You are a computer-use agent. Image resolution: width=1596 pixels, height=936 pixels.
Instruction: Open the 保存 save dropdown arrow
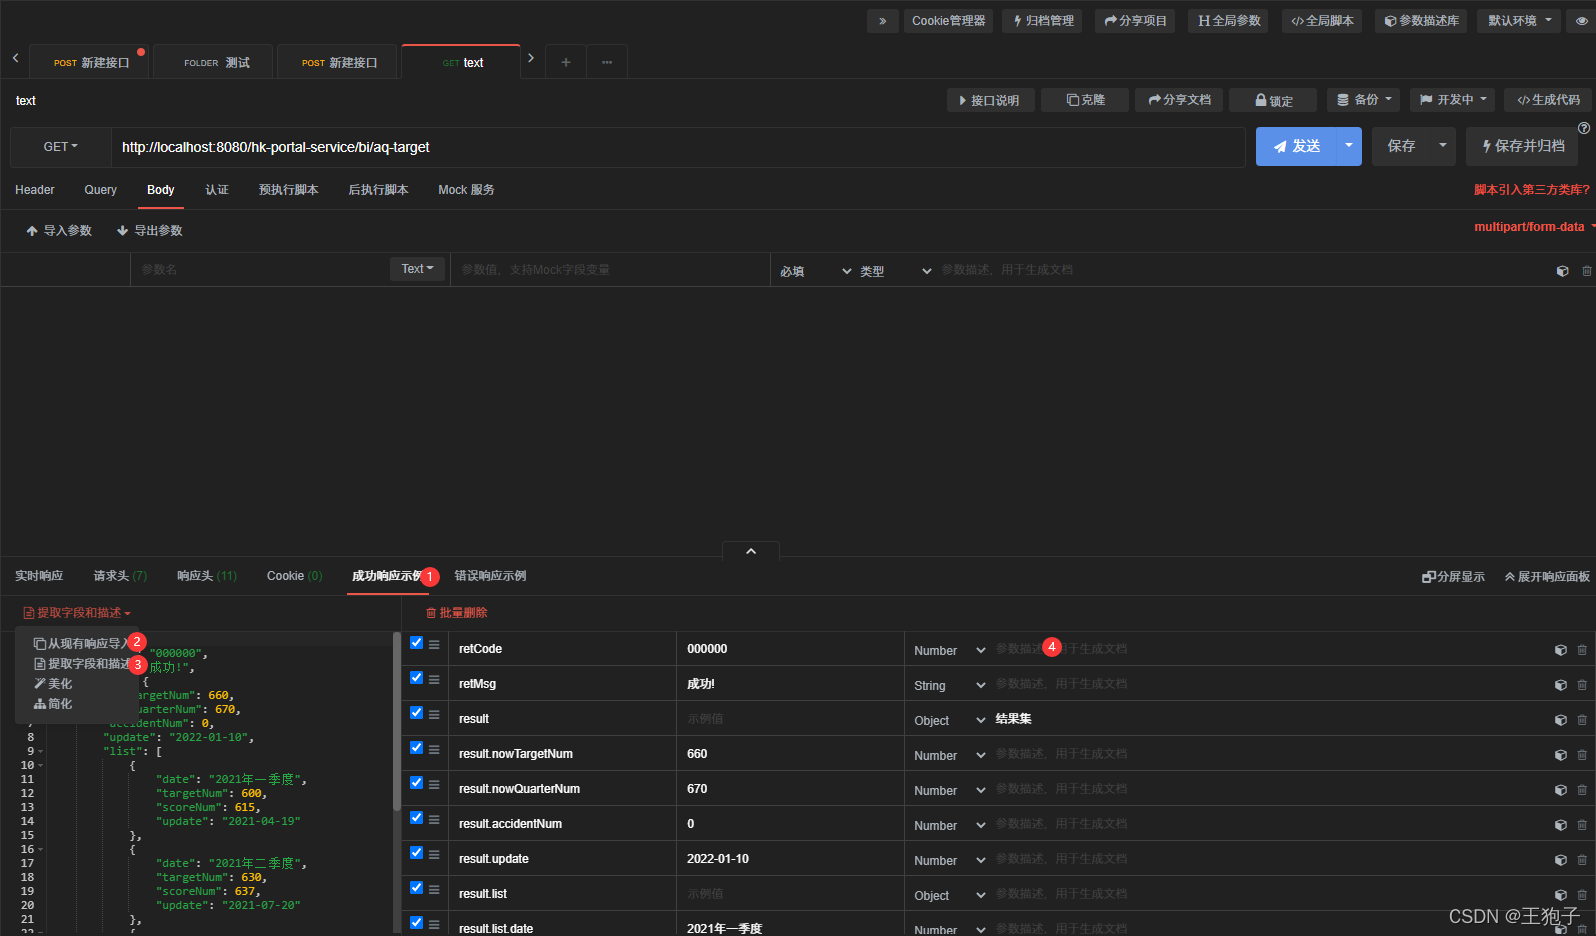click(x=1442, y=146)
